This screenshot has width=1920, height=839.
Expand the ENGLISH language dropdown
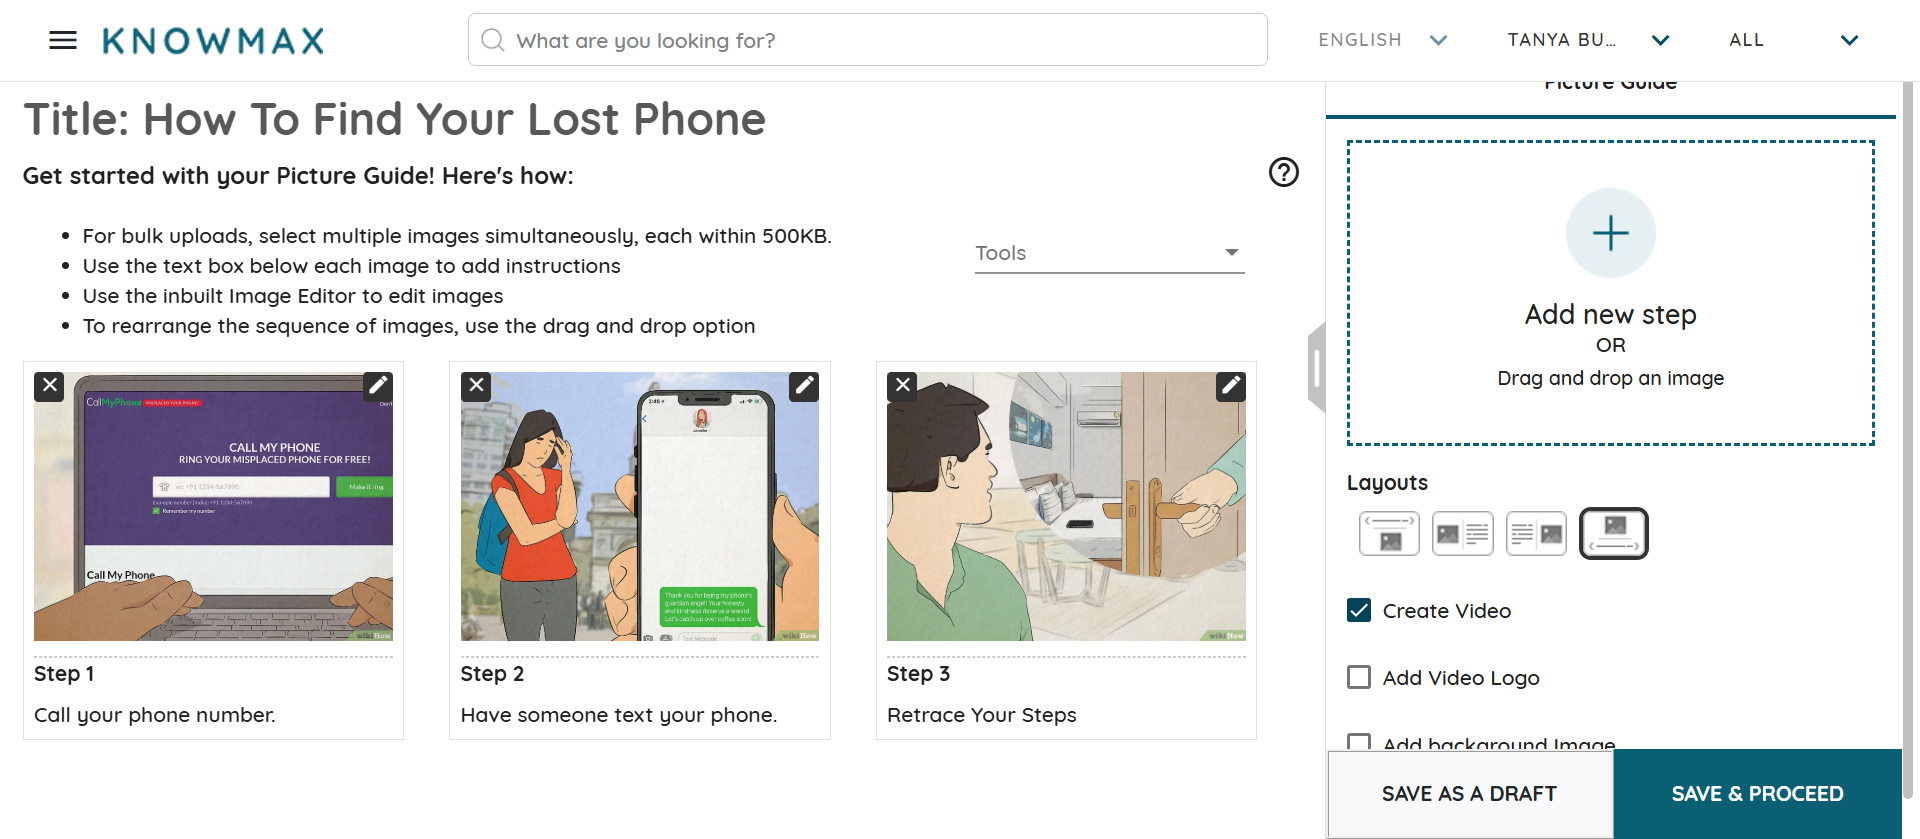(x=1382, y=40)
